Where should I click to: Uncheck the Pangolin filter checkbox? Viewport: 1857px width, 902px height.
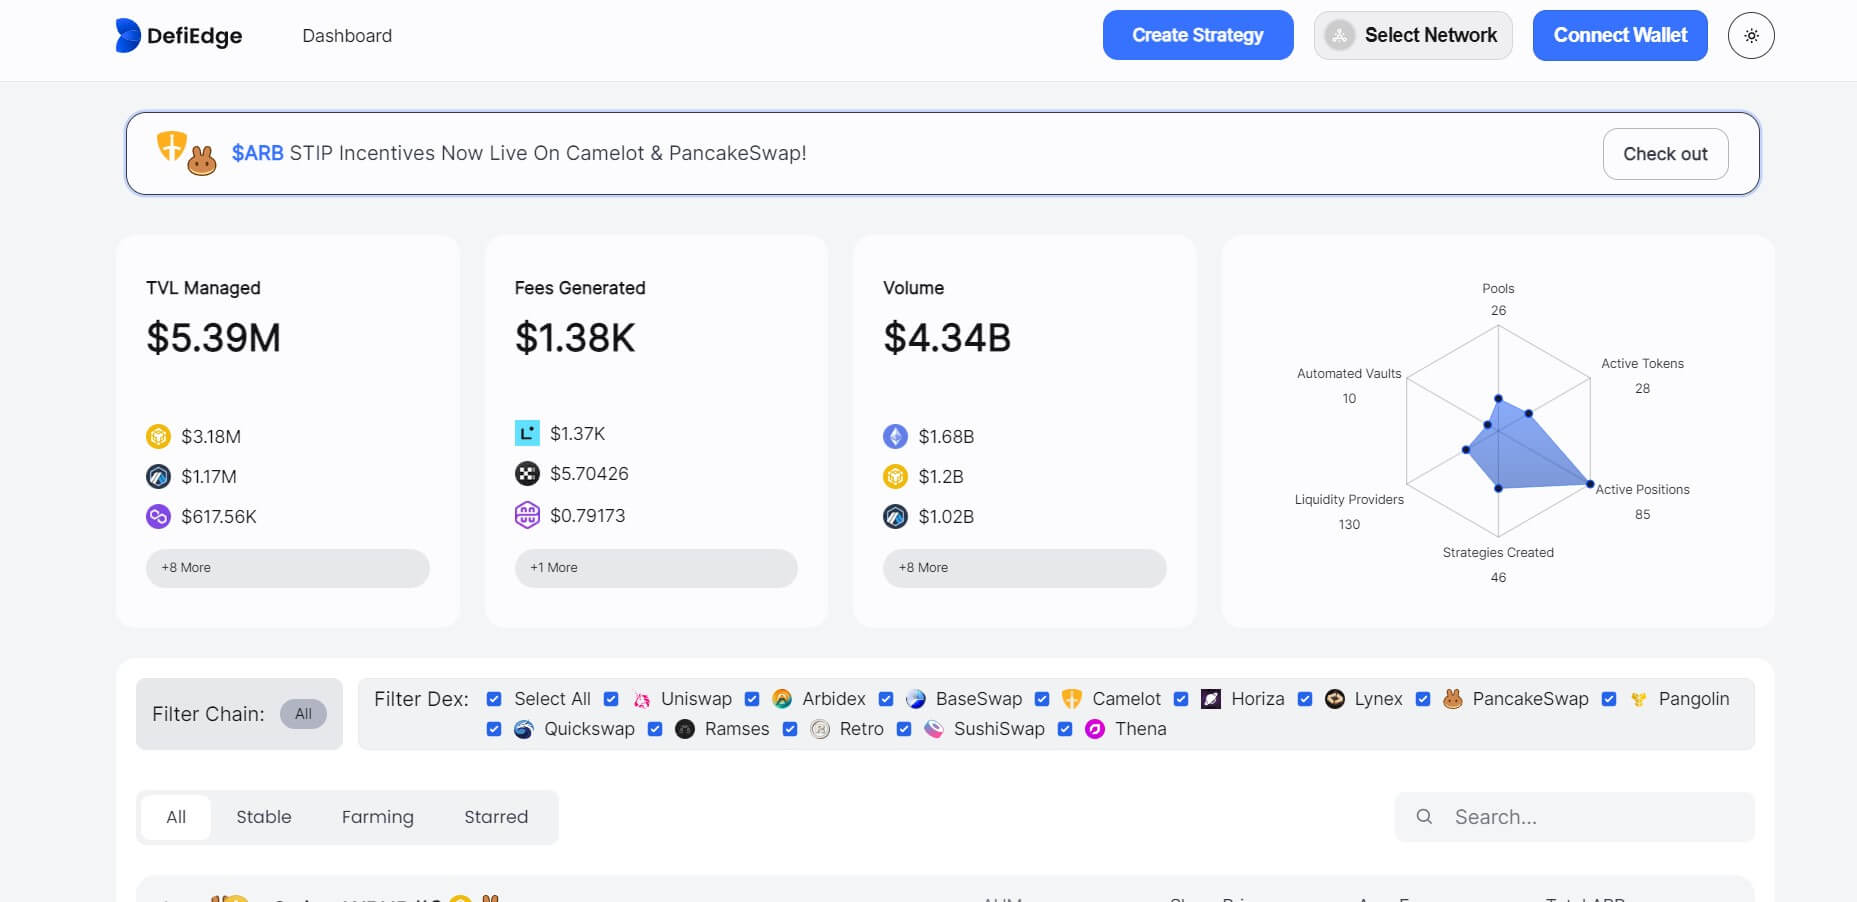[1609, 699]
